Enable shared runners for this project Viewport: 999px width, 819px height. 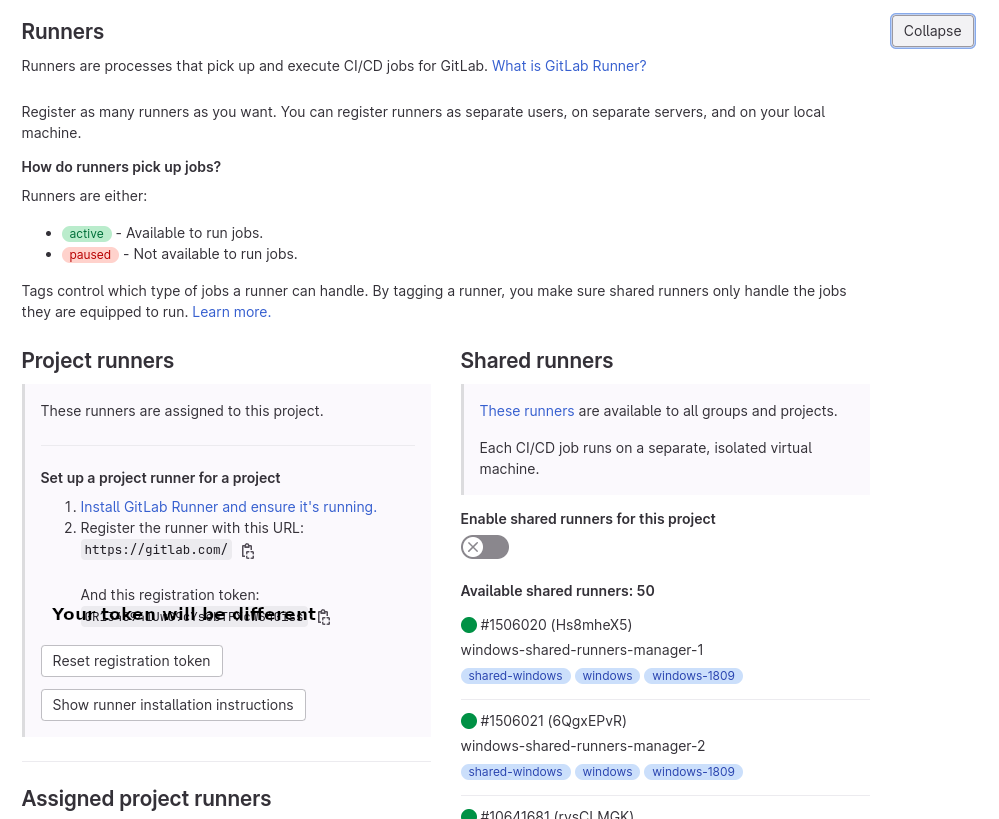coord(485,547)
